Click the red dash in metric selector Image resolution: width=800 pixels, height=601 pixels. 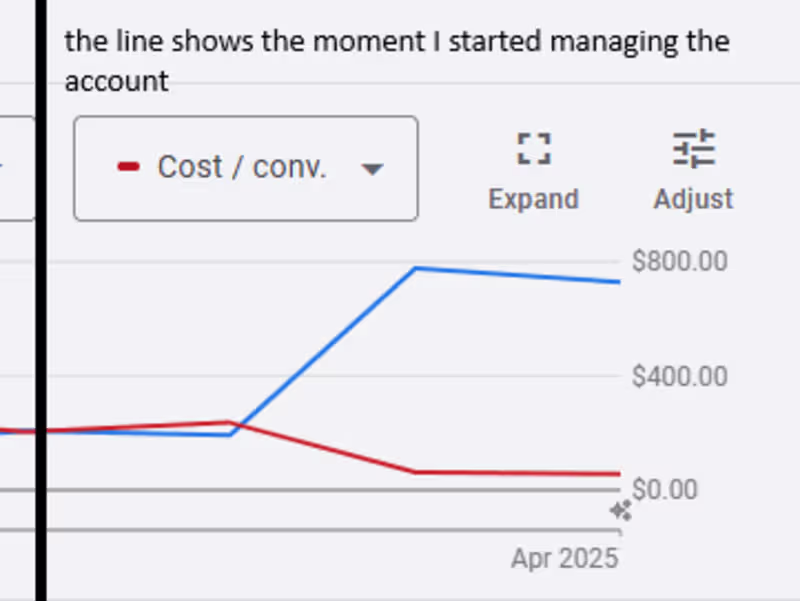click(128, 168)
